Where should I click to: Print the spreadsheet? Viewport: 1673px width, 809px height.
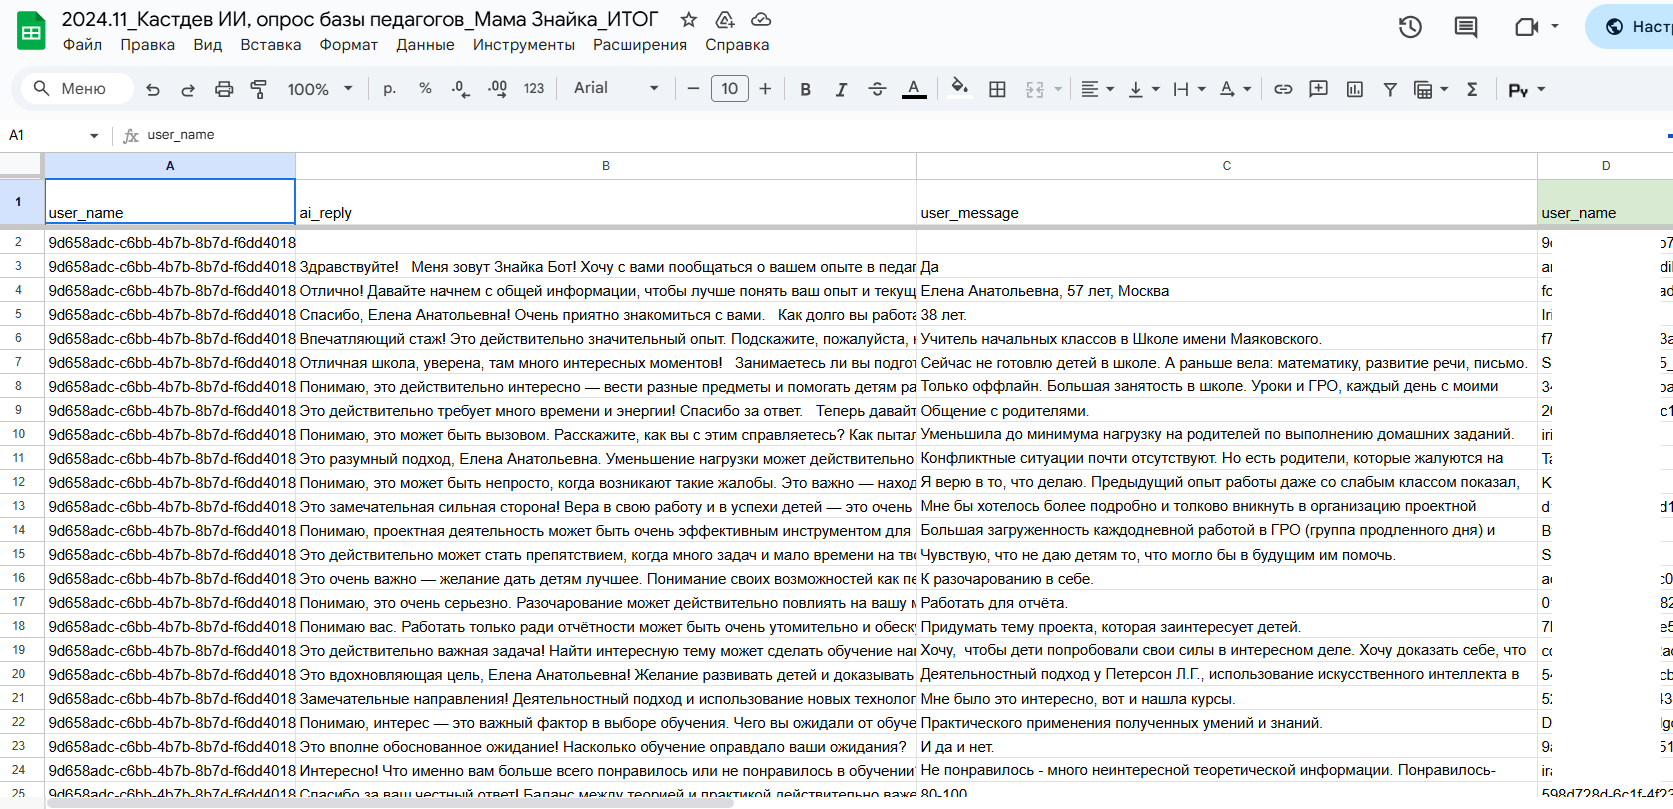point(224,89)
